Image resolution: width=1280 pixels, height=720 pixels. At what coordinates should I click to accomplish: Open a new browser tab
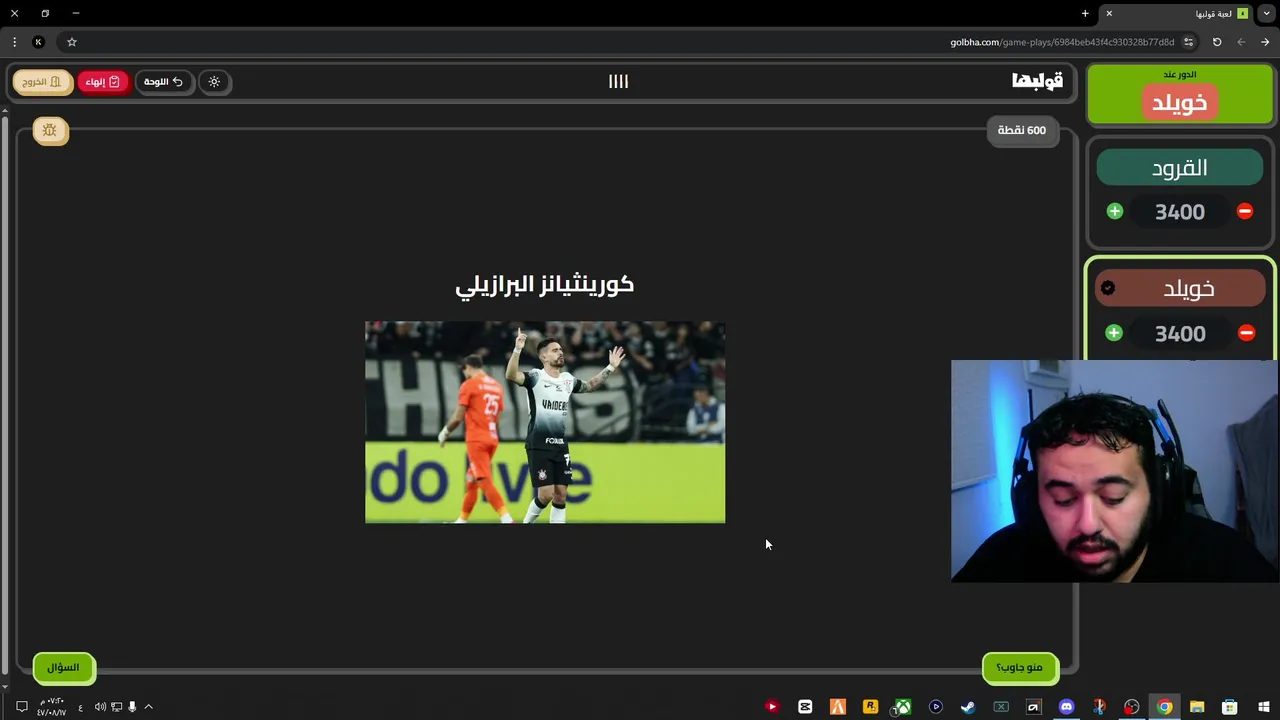click(1085, 13)
